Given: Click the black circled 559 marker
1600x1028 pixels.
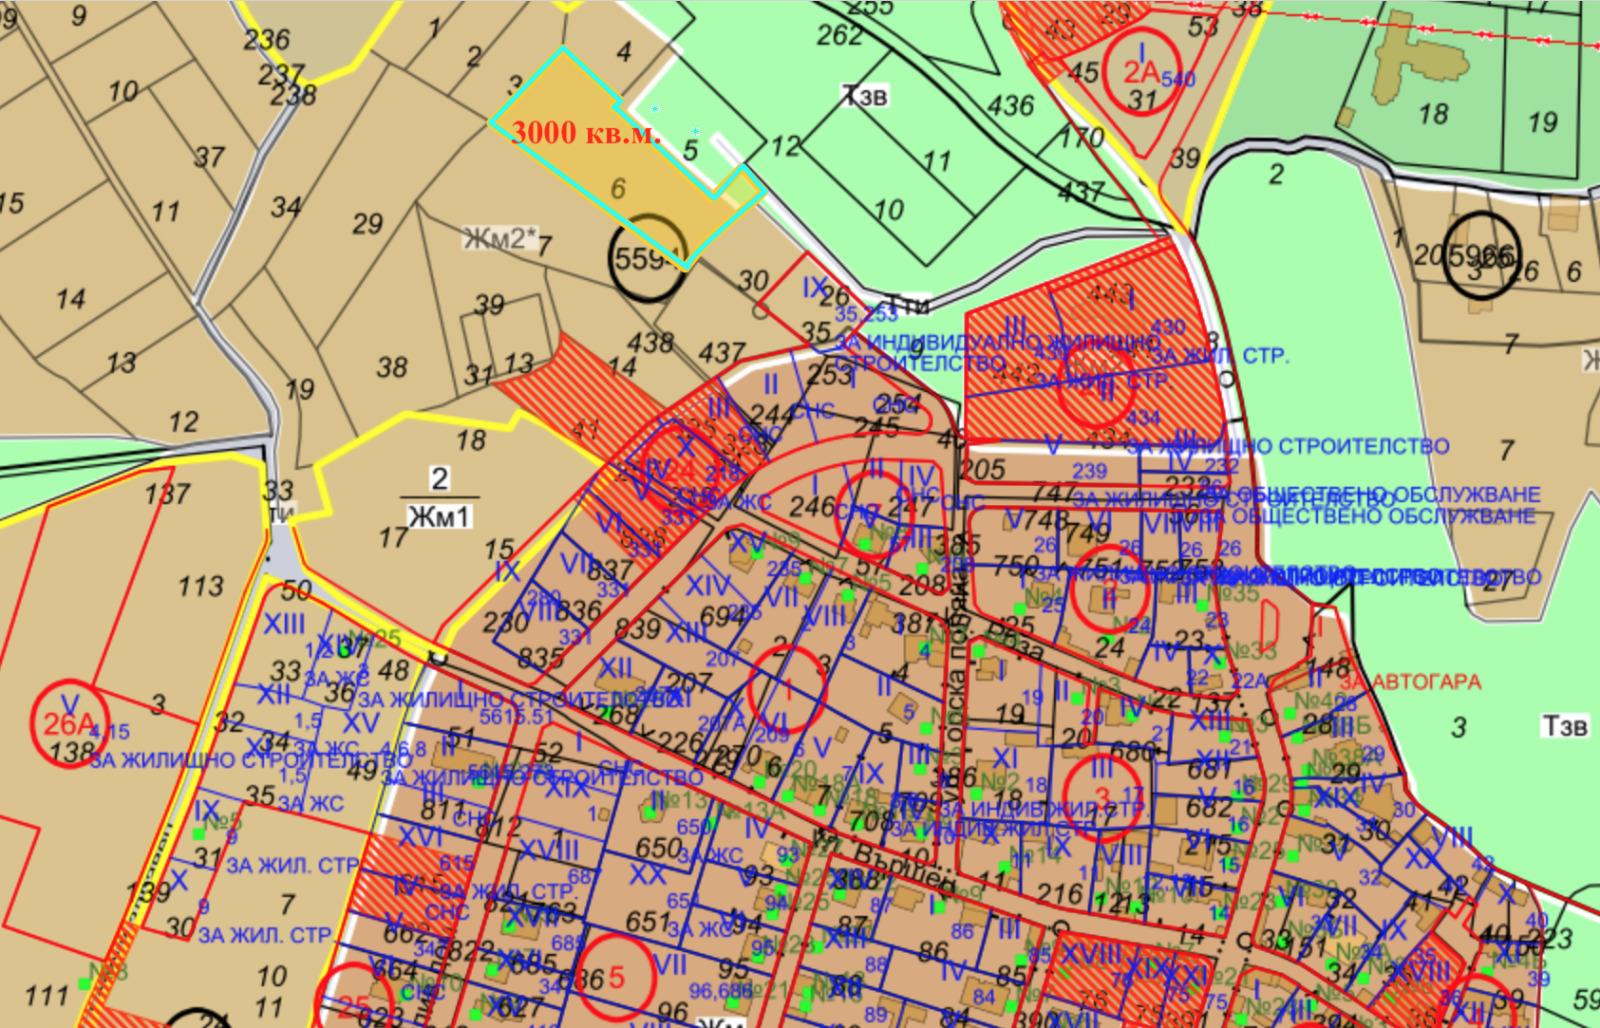Looking at the screenshot, I should pyautogui.click(x=646, y=258).
